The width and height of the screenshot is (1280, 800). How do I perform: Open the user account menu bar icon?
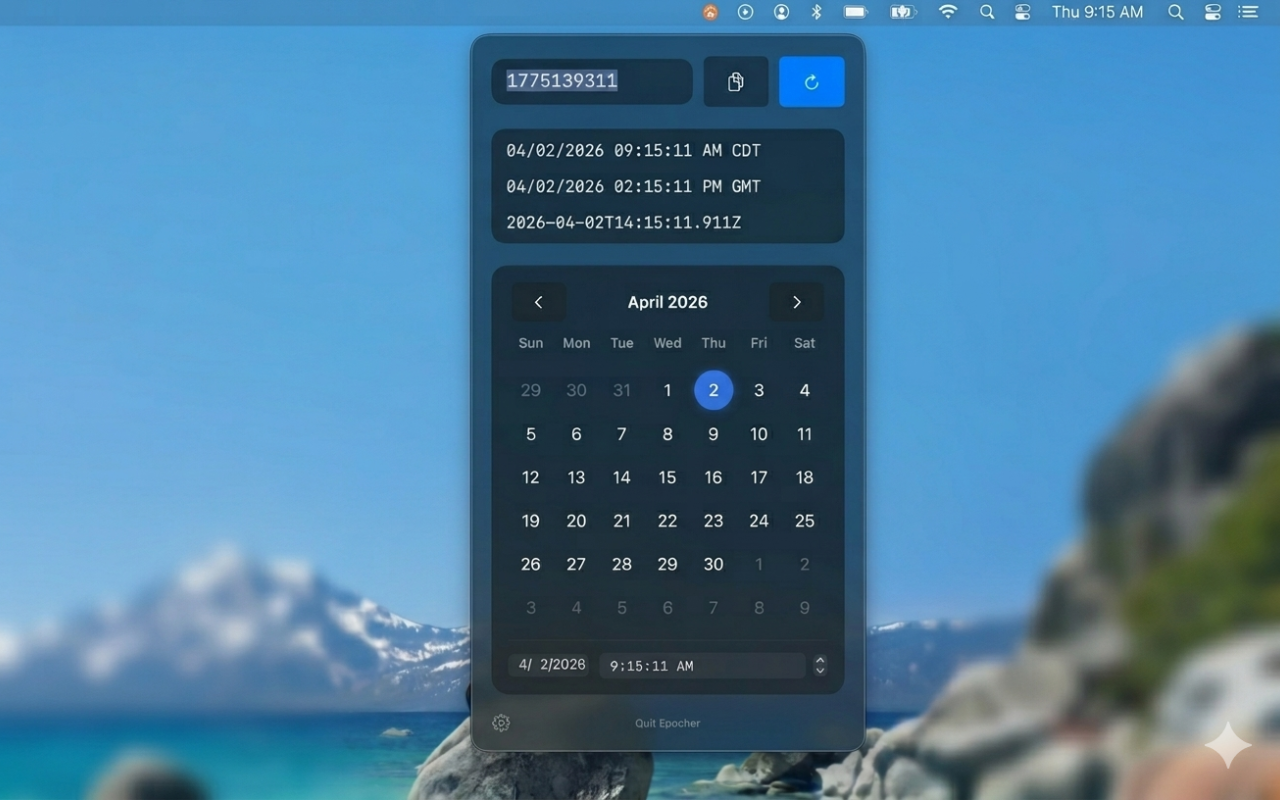coord(781,12)
